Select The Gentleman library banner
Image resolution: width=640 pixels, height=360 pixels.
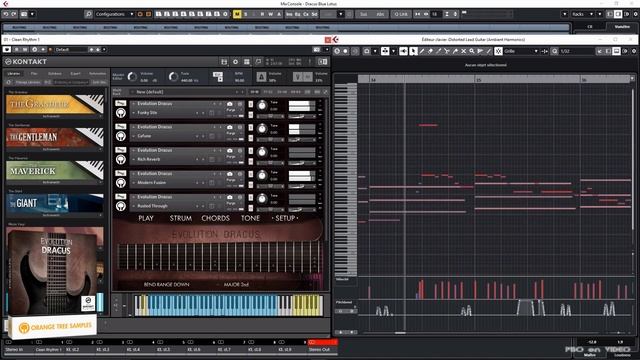click(55, 137)
